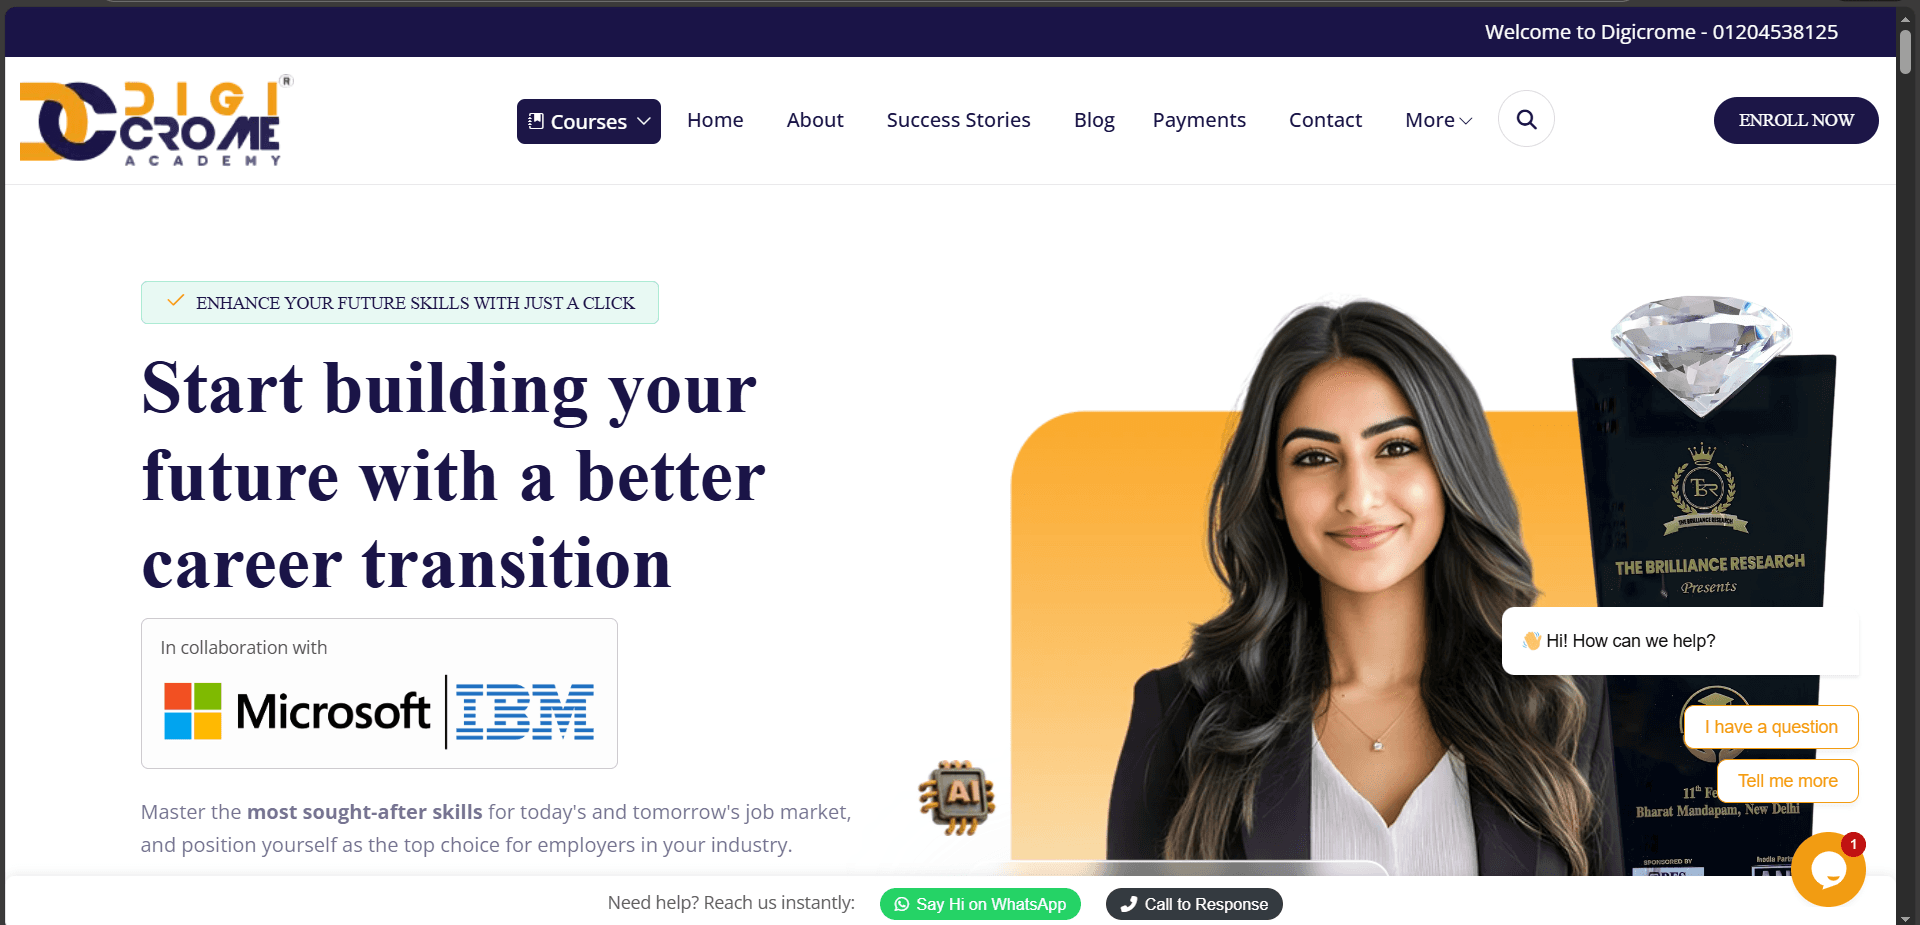Click the Microsoft logo
The height and width of the screenshot is (925, 1920).
(x=297, y=711)
